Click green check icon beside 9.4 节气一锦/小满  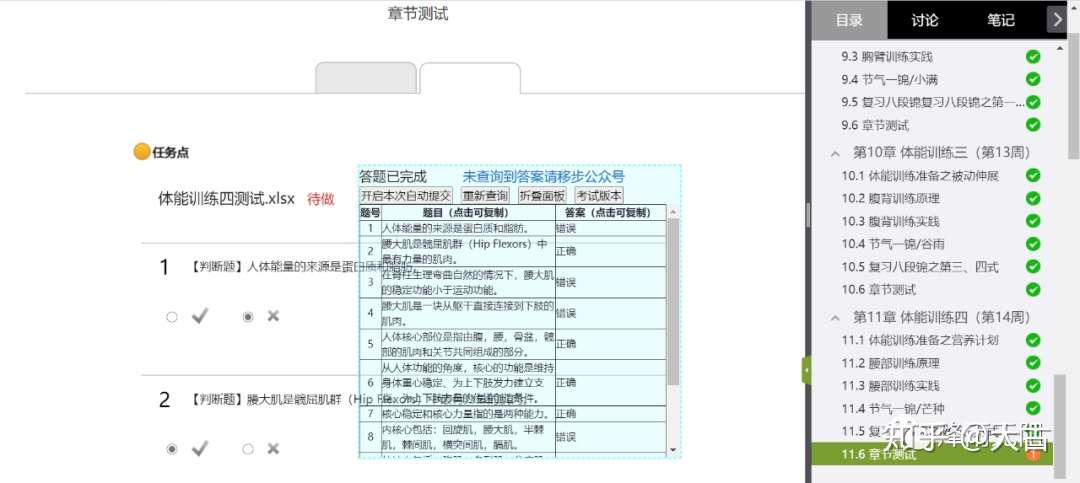coord(1032,79)
